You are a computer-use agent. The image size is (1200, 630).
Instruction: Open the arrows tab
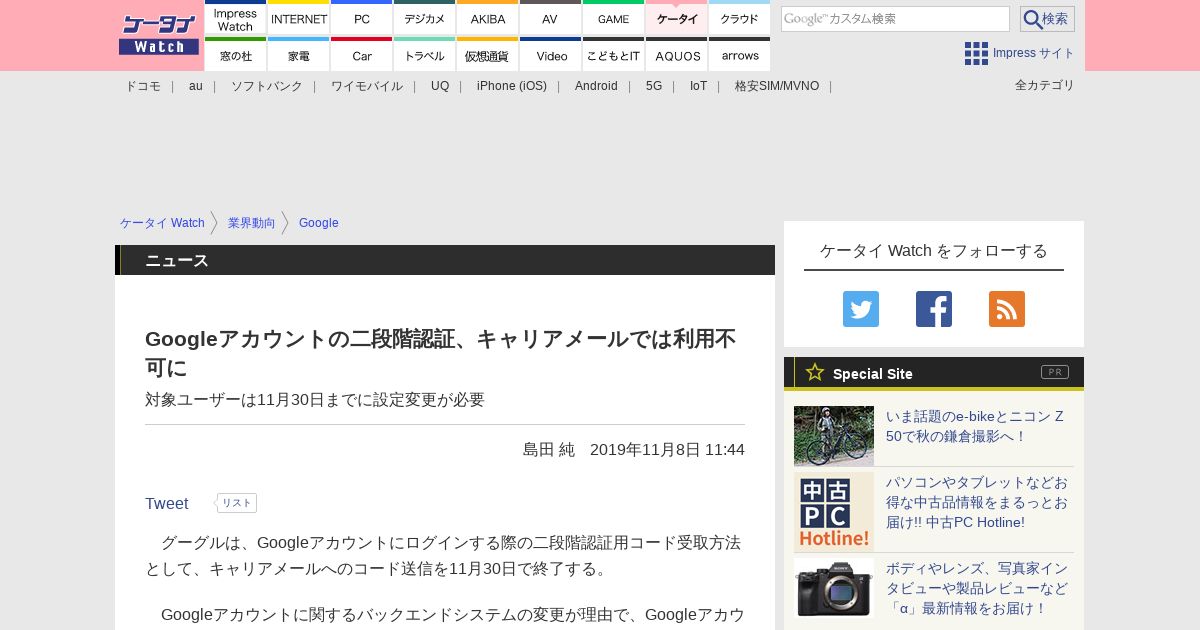point(740,55)
